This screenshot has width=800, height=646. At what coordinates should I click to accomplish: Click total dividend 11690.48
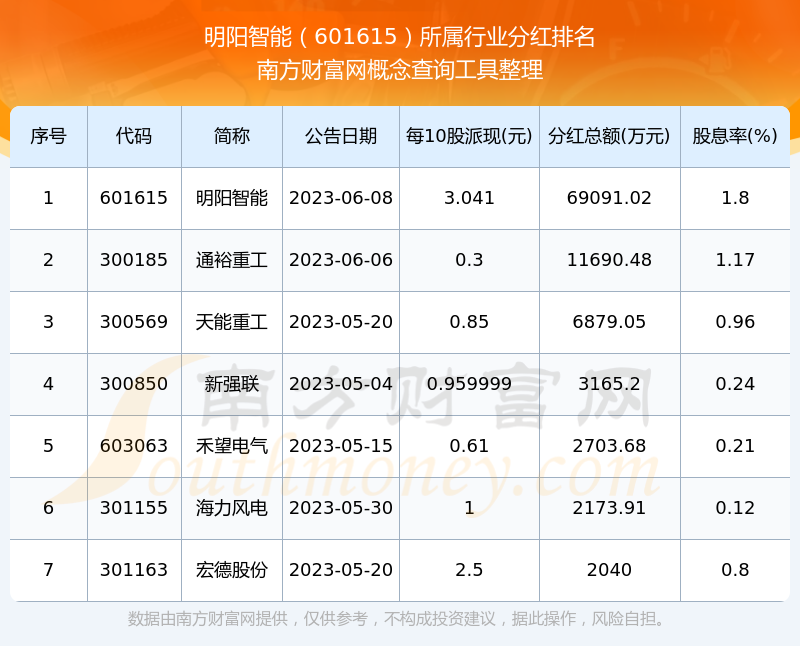tap(609, 260)
